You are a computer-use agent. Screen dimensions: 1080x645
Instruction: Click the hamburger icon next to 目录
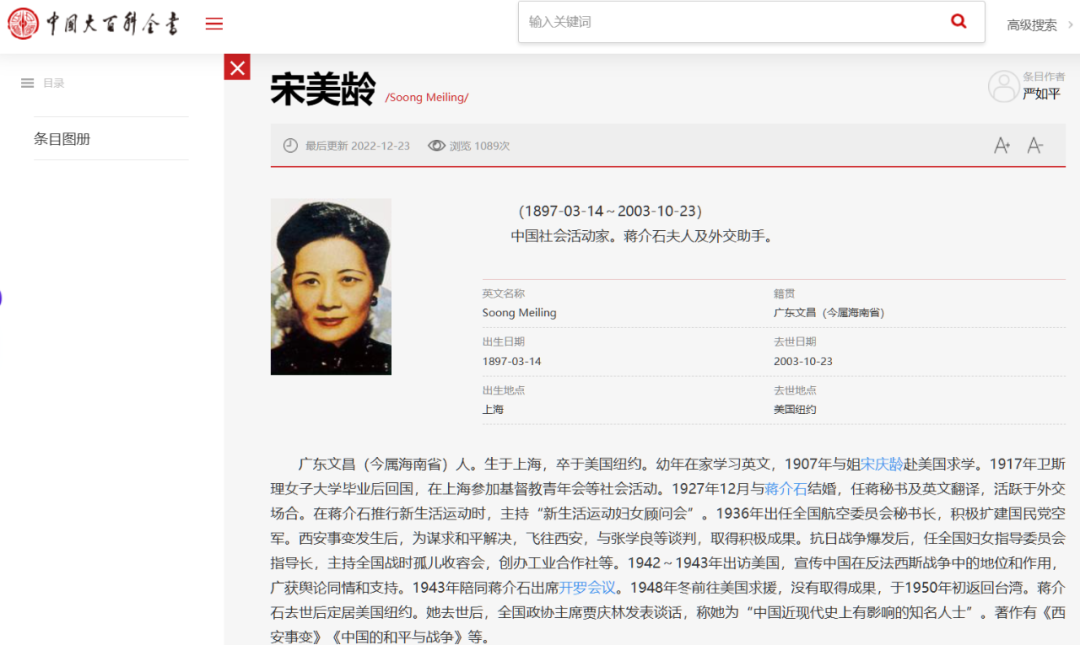pyautogui.click(x=27, y=82)
